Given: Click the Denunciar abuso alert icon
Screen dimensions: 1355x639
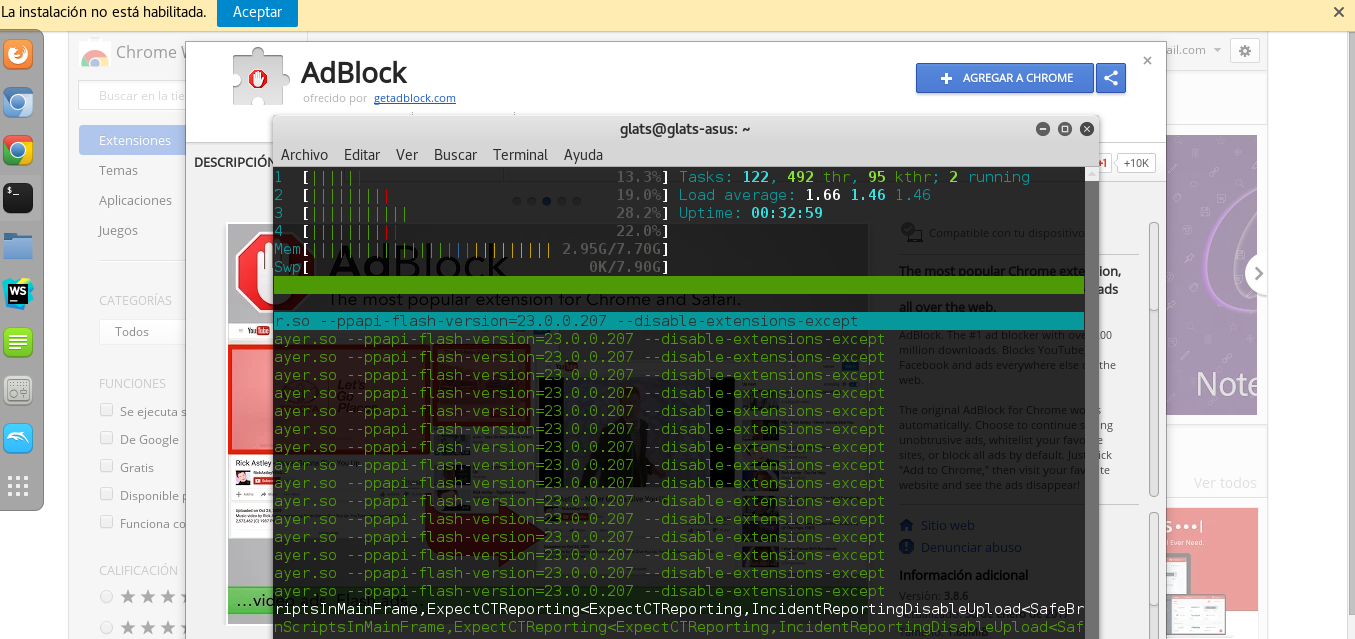Looking at the screenshot, I should [x=907, y=547].
